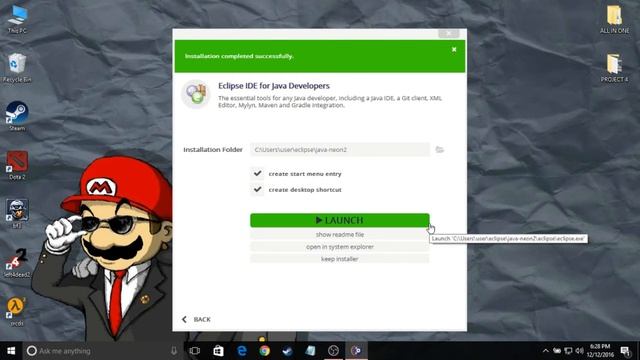The width and height of the screenshot is (640, 360).
Task: Open the Action Center notifications
Action: [625, 351]
